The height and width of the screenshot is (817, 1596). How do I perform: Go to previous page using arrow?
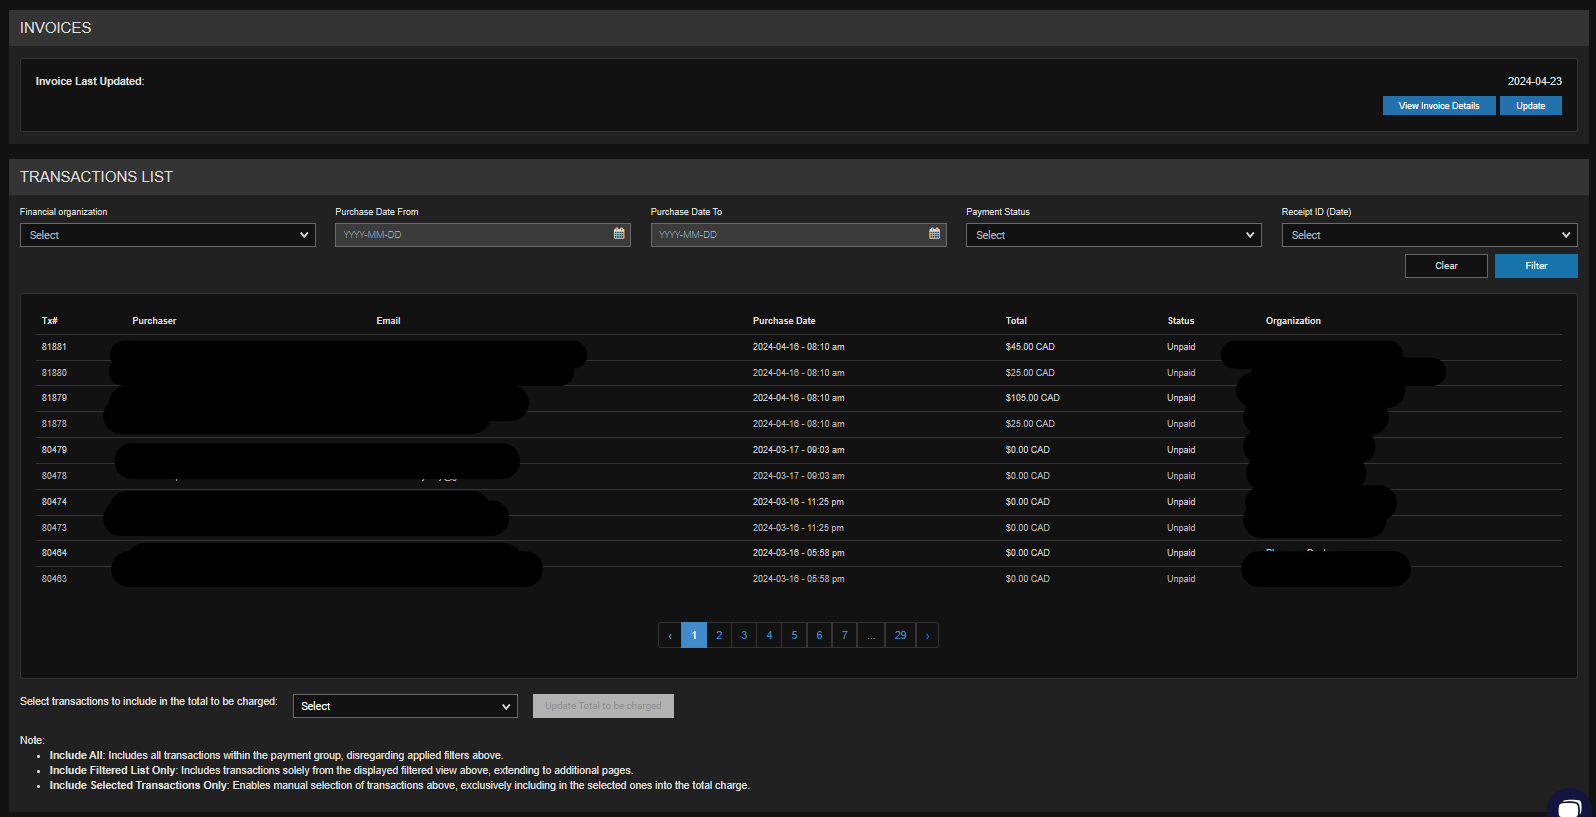click(x=670, y=635)
